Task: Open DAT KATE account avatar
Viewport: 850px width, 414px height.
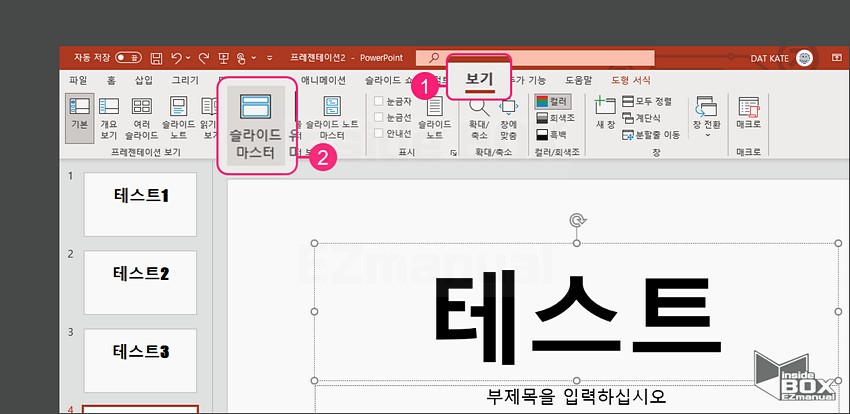Action: point(804,58)
